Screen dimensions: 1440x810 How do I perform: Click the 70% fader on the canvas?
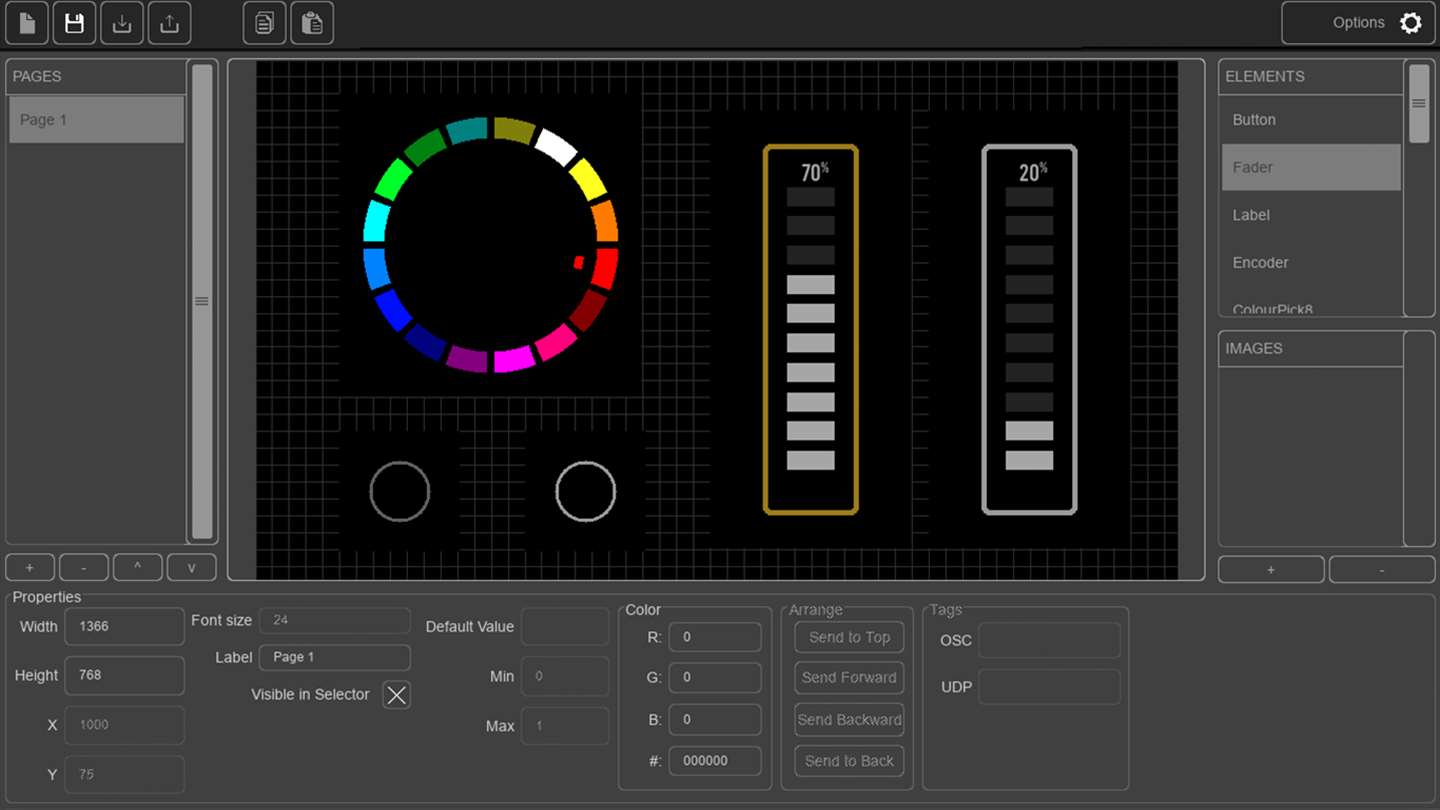[810, 330]
